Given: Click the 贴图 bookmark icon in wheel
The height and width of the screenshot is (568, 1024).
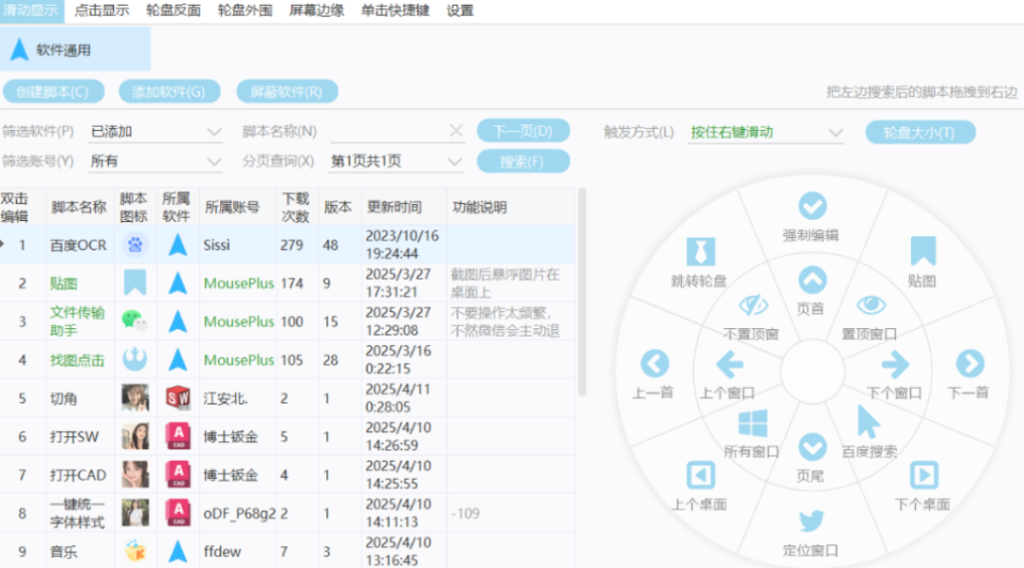Looking at the screenshot, I should pyautogui.click(x=922, y=251).
